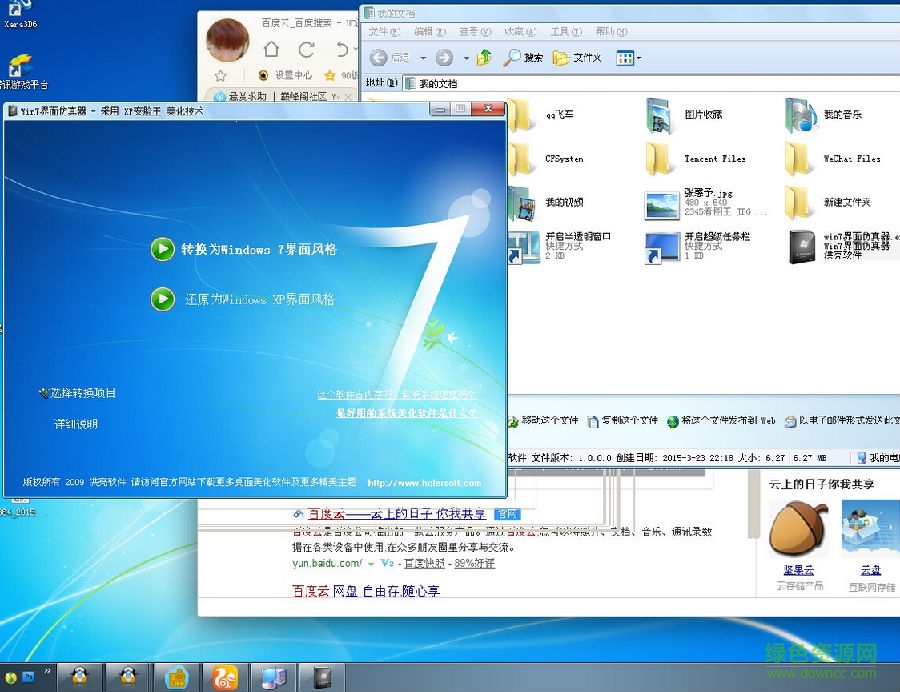Open the http://www.holersoft.com website link
The image size is (900, 692).
424,481
